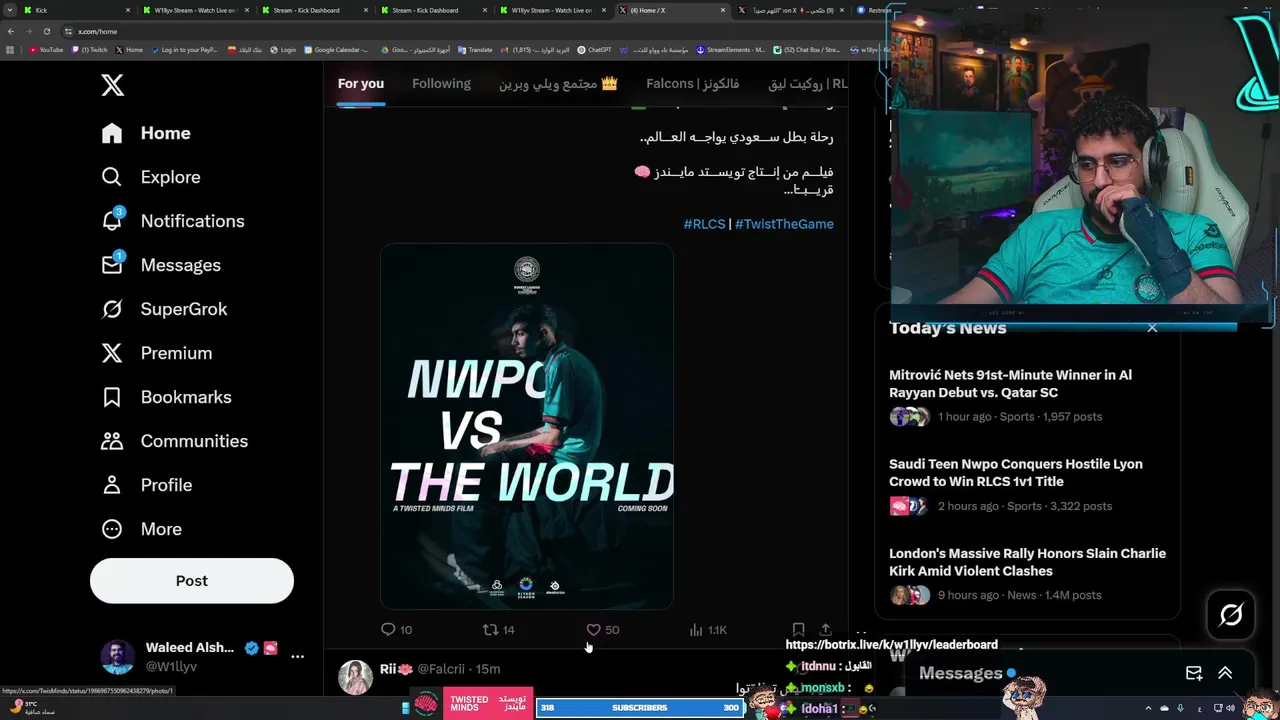1280x720 pixels.
Task: View analytics for the post with 1.1K views
Action: click(x=708, y=630)
